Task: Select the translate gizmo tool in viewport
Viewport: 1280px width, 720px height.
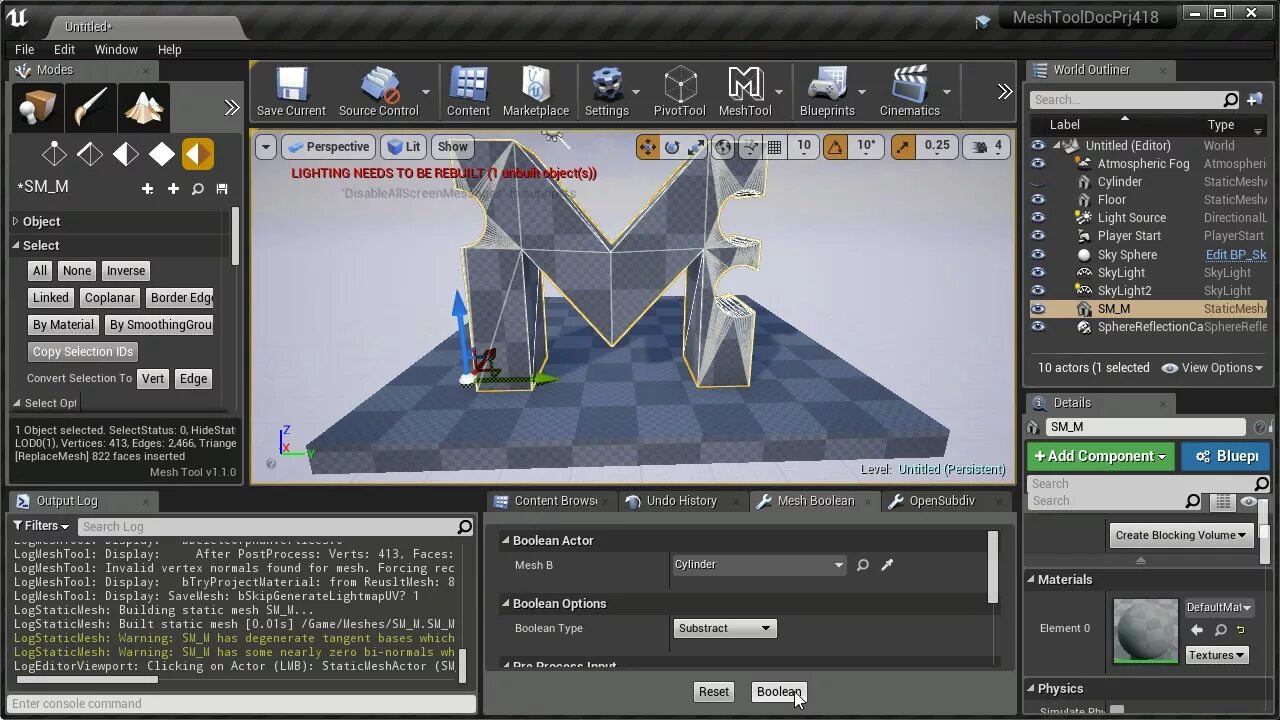Action: point(648,147)
